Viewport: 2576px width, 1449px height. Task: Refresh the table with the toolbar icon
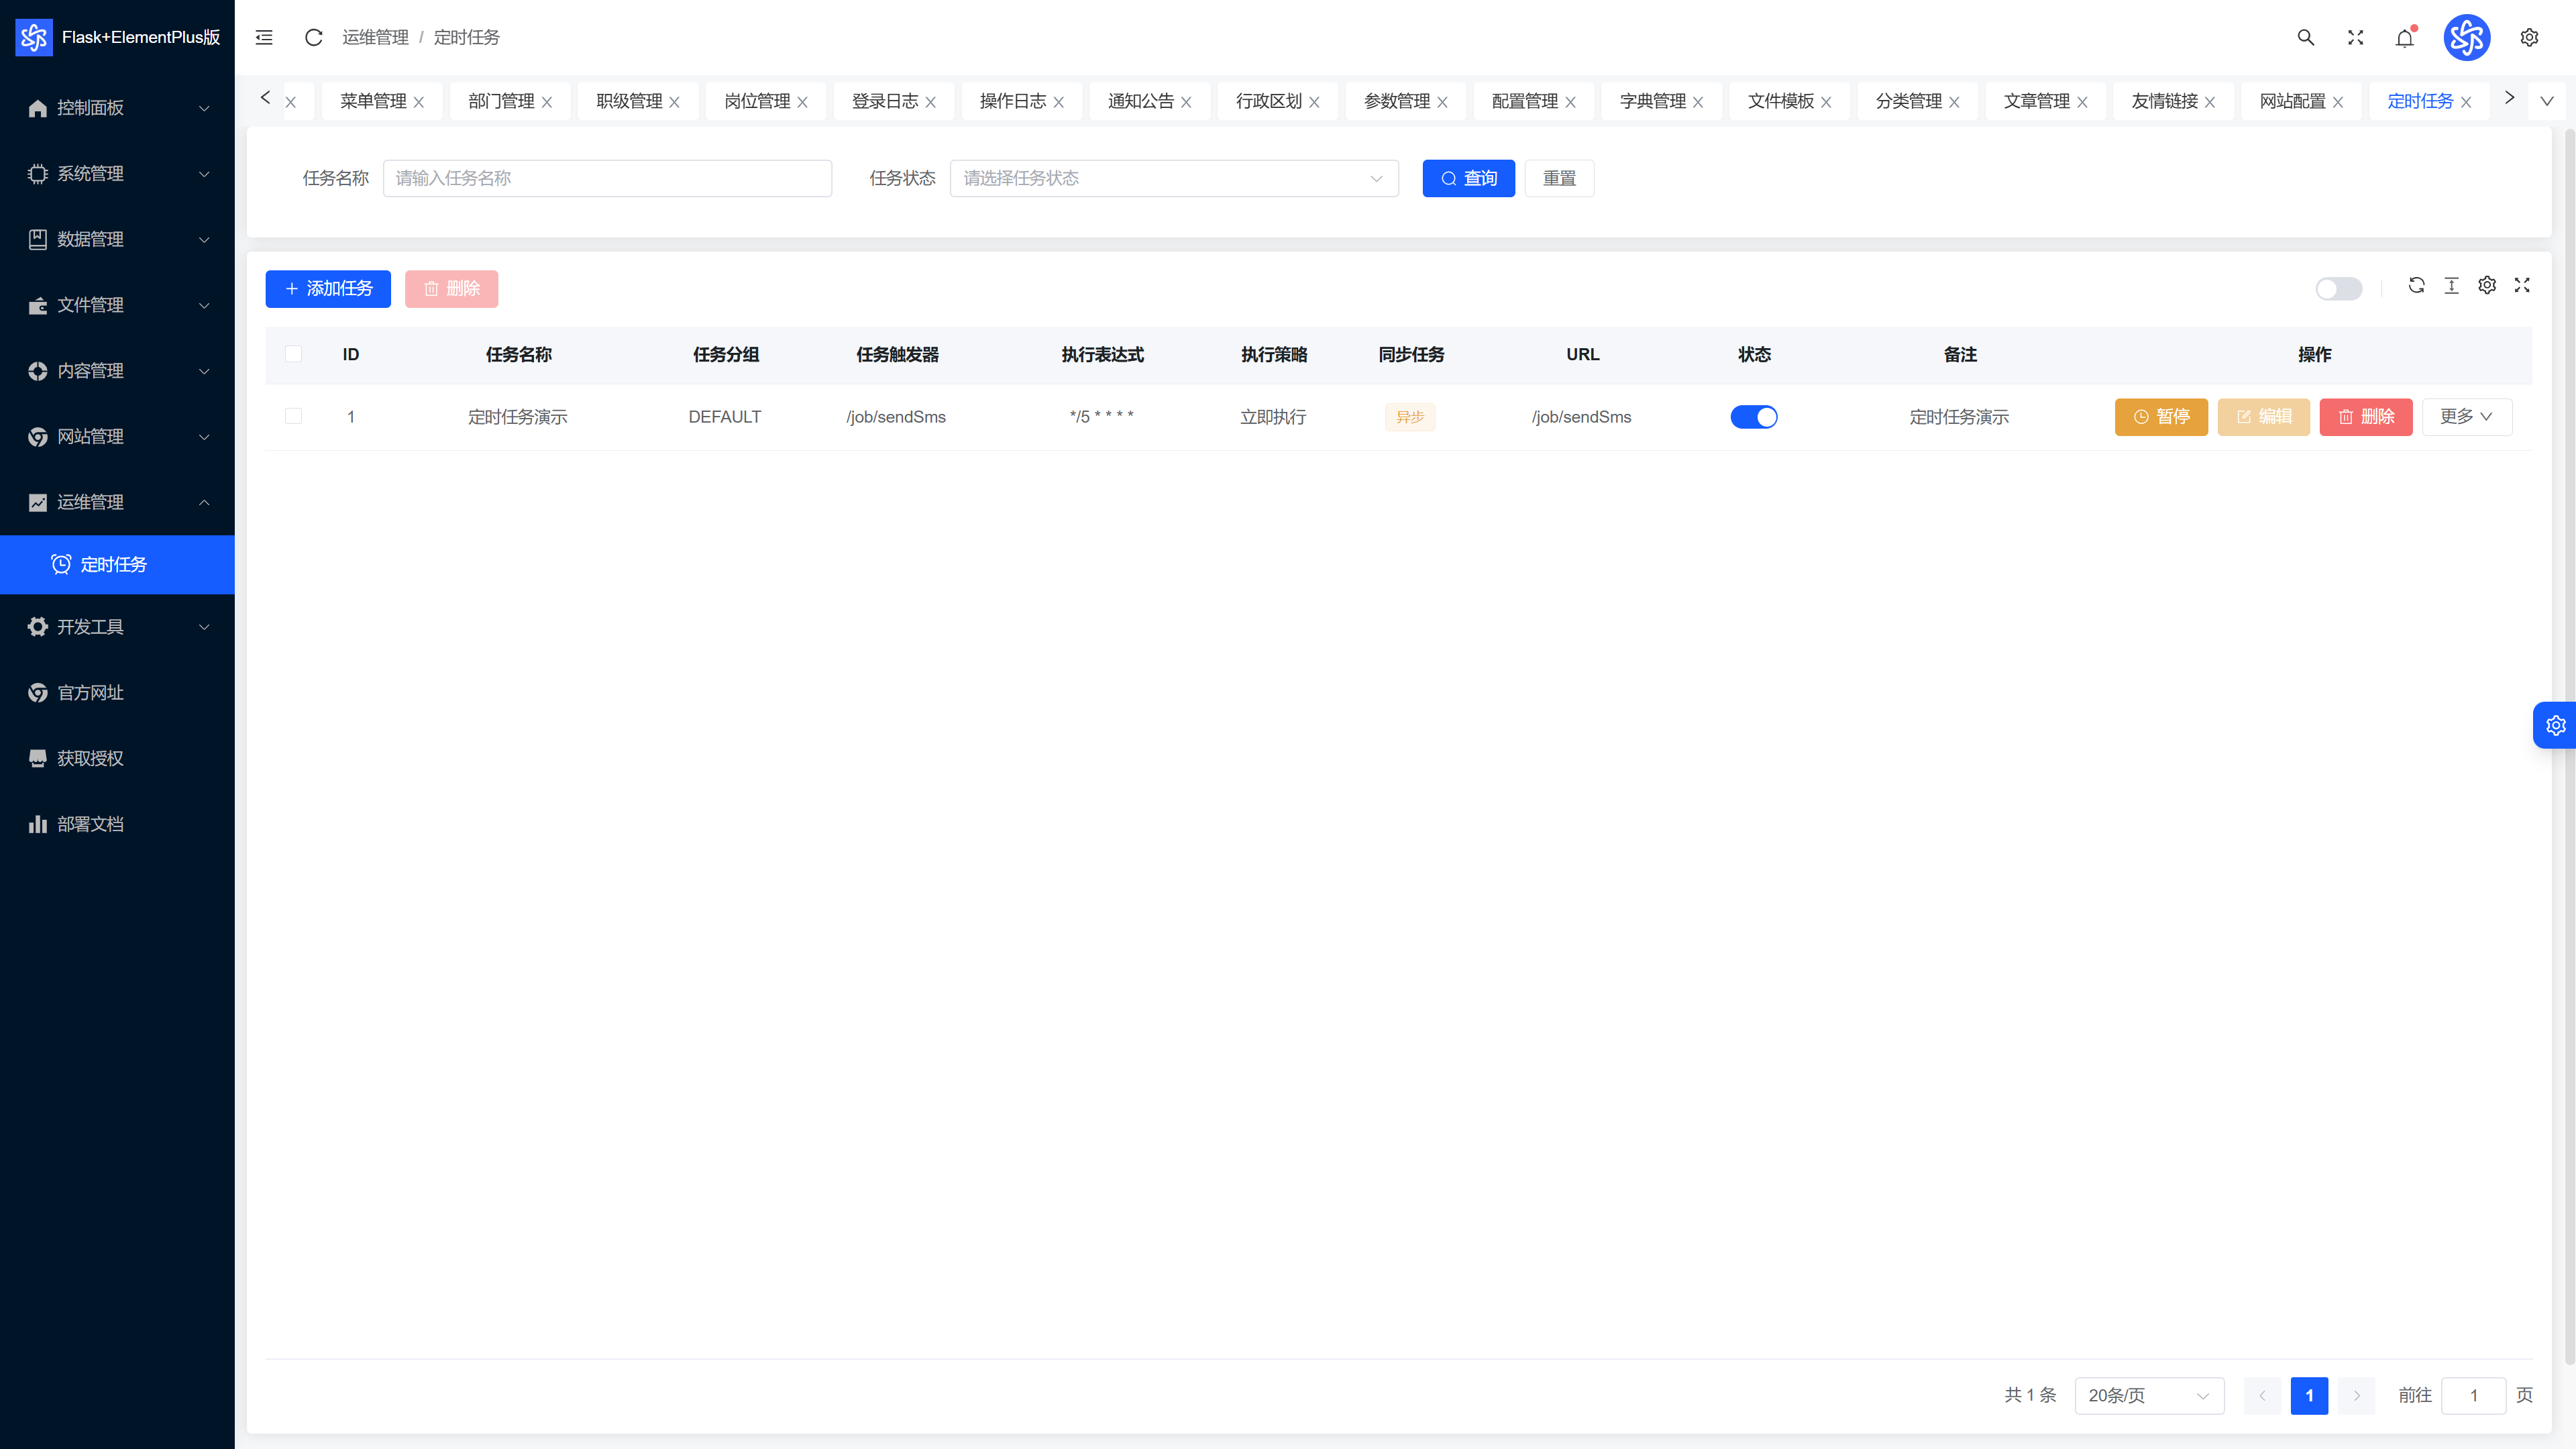point(2416,285)
